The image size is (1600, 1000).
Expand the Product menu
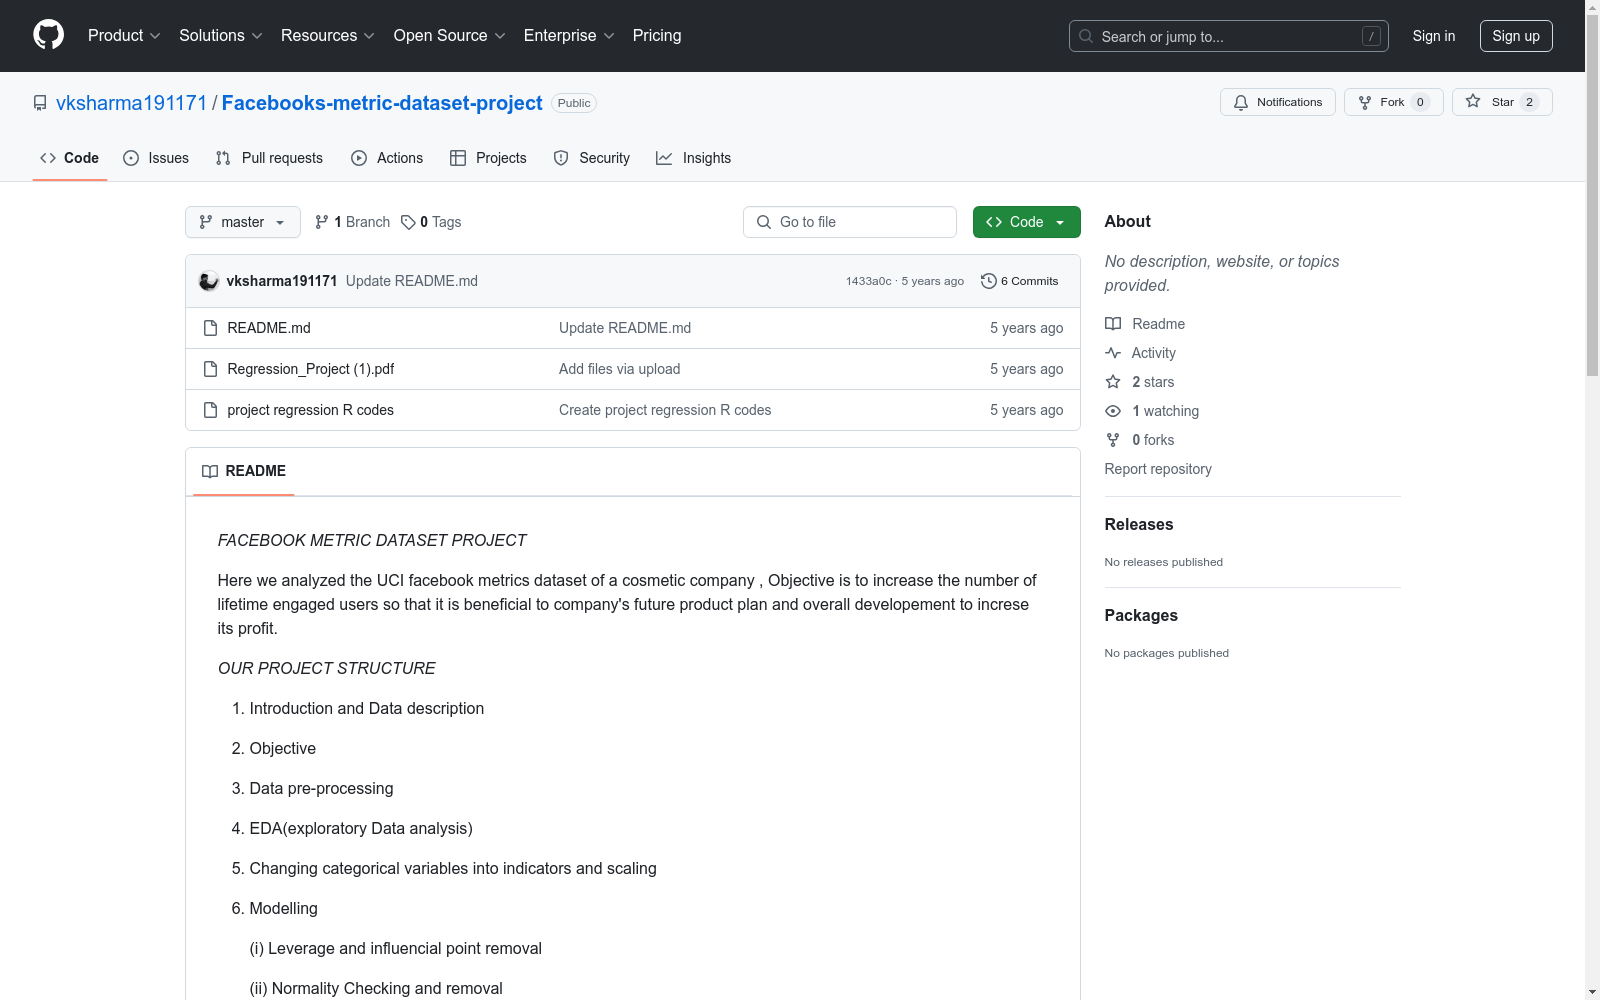click(x=124, y=36)
